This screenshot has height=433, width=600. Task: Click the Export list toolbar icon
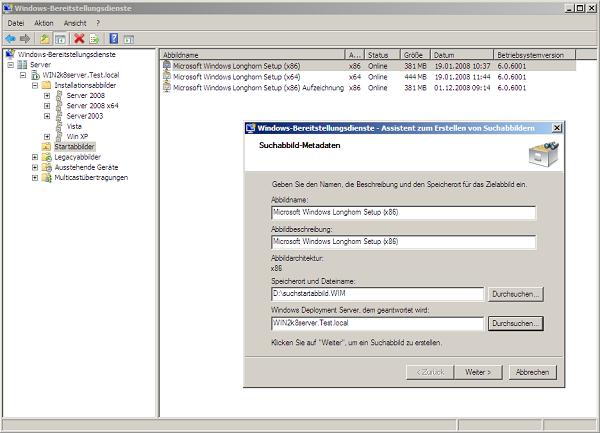(94, 39)
